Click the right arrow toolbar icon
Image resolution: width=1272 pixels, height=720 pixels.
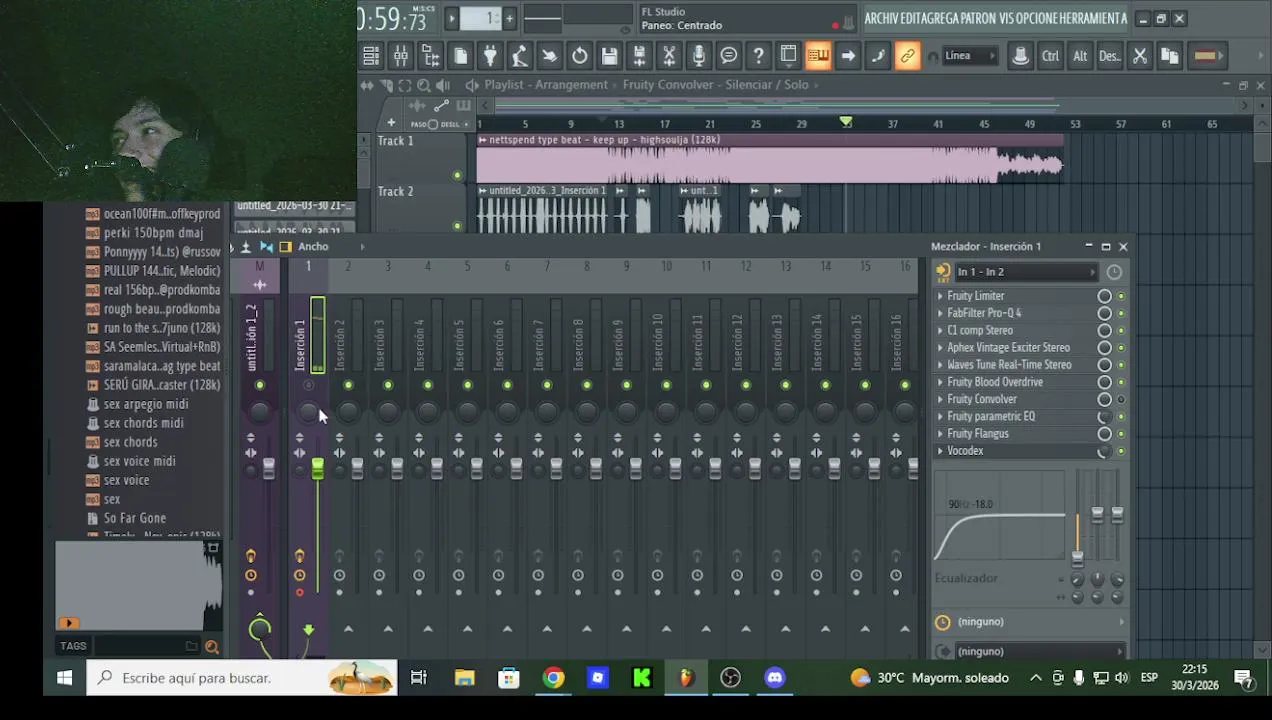pos(848,56)
